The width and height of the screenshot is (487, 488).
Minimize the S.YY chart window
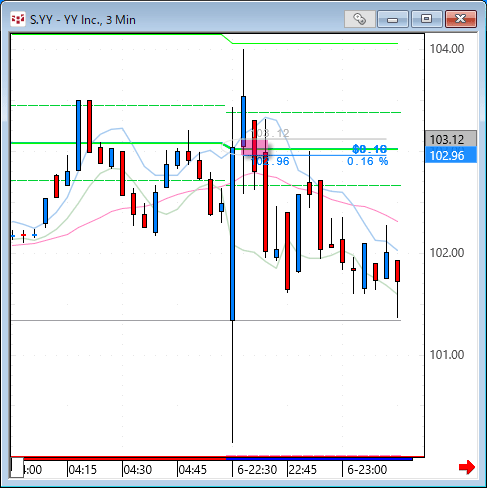[393, 19]
